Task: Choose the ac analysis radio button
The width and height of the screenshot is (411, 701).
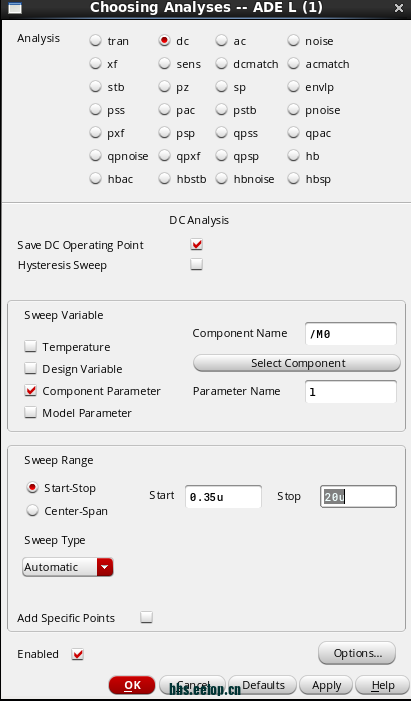Action: pos(222,41)
